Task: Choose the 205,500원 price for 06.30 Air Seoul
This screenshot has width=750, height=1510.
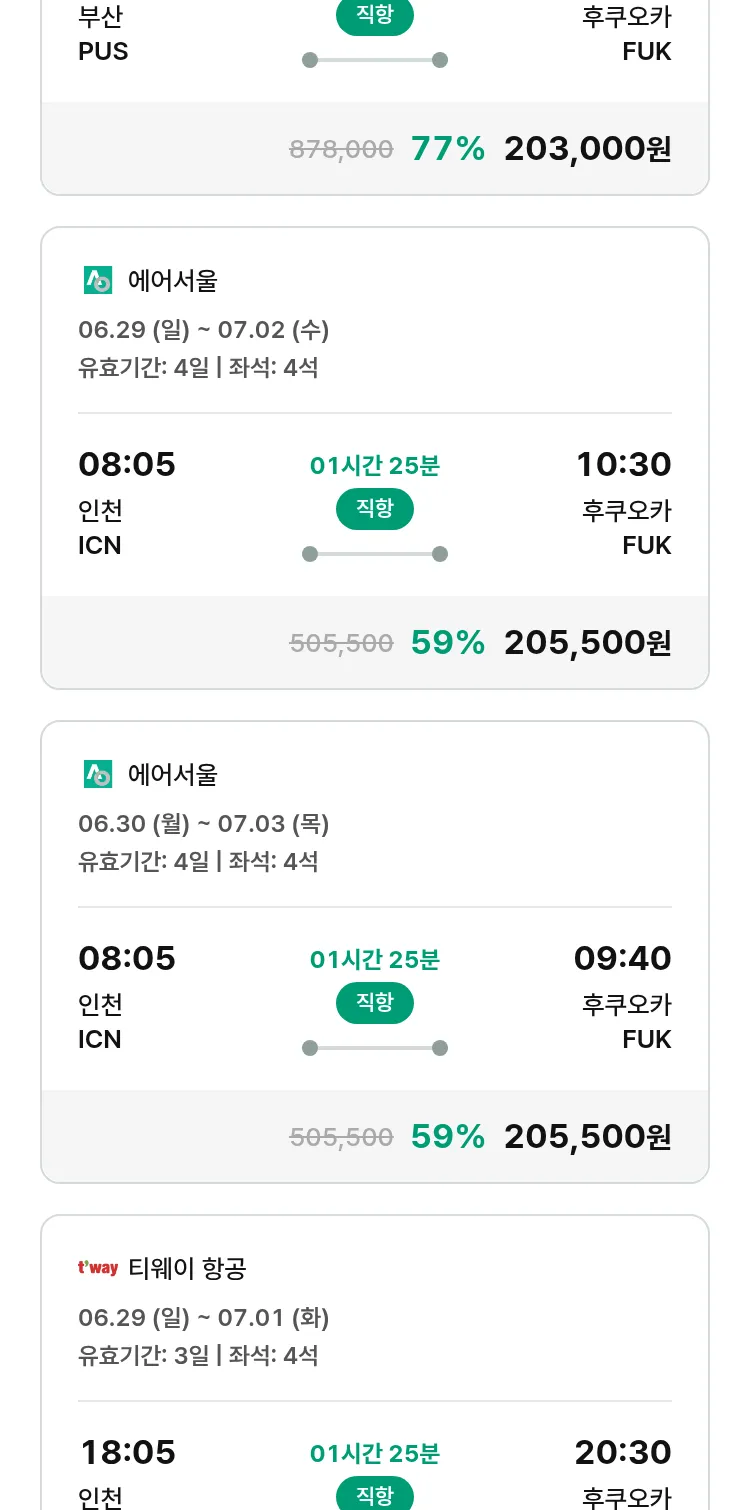Action: (x=588, y=1137)
